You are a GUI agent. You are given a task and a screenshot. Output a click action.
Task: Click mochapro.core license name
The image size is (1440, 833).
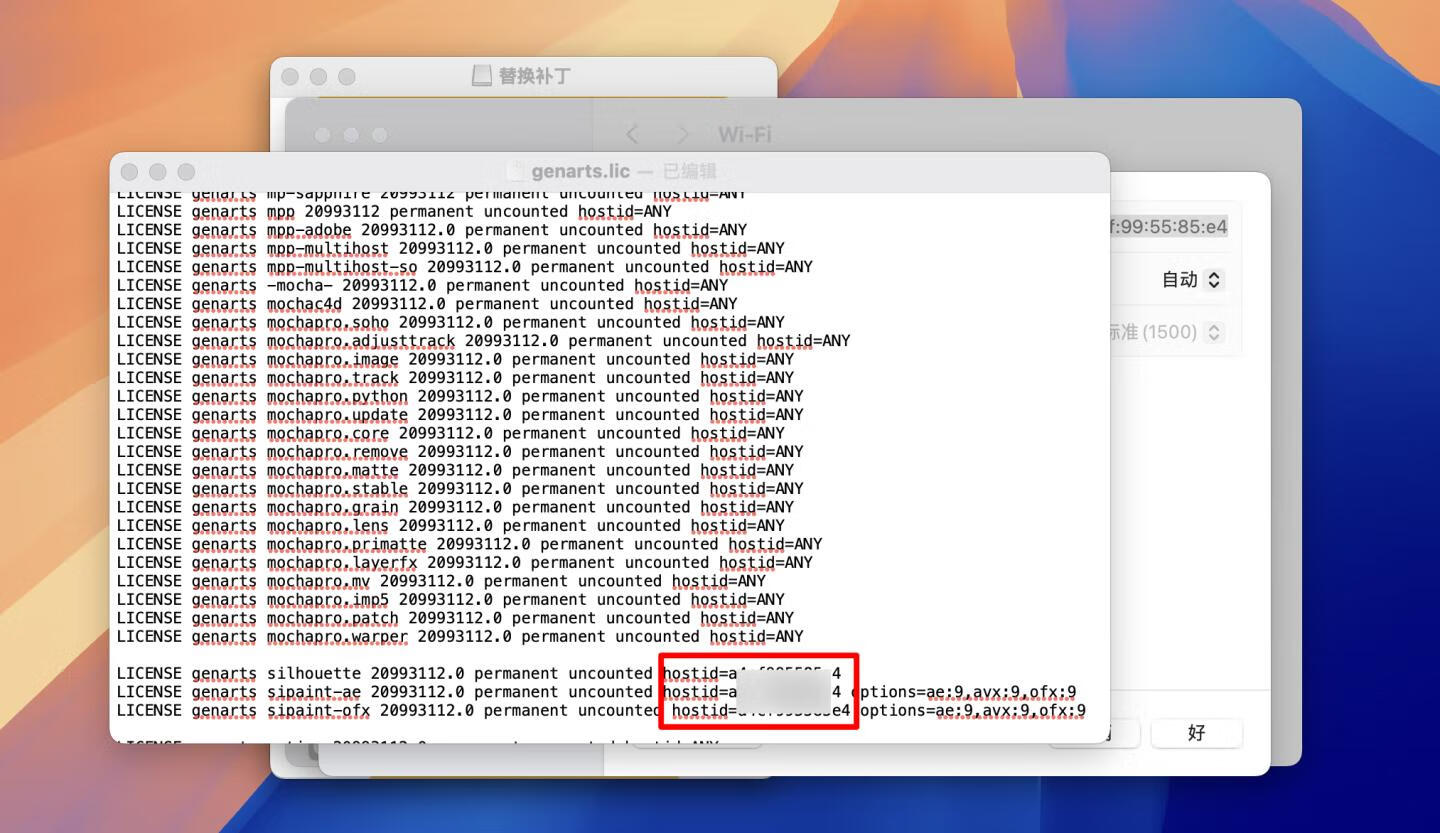click(328, 433)
